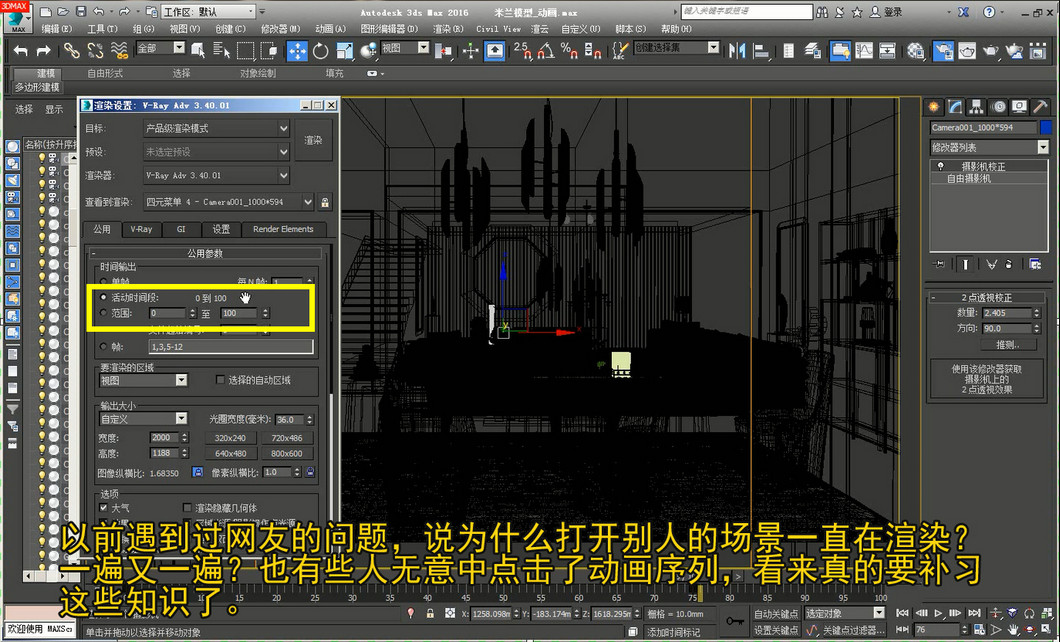Select the Move transform tool

coord(297,51)
